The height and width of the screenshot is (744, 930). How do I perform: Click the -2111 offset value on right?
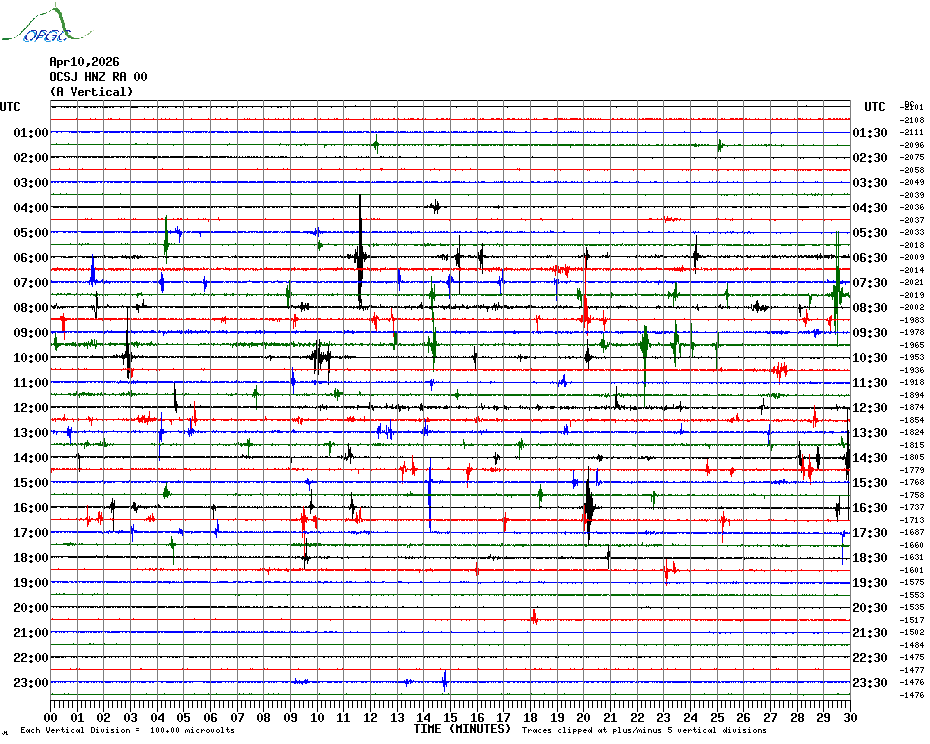912,133
